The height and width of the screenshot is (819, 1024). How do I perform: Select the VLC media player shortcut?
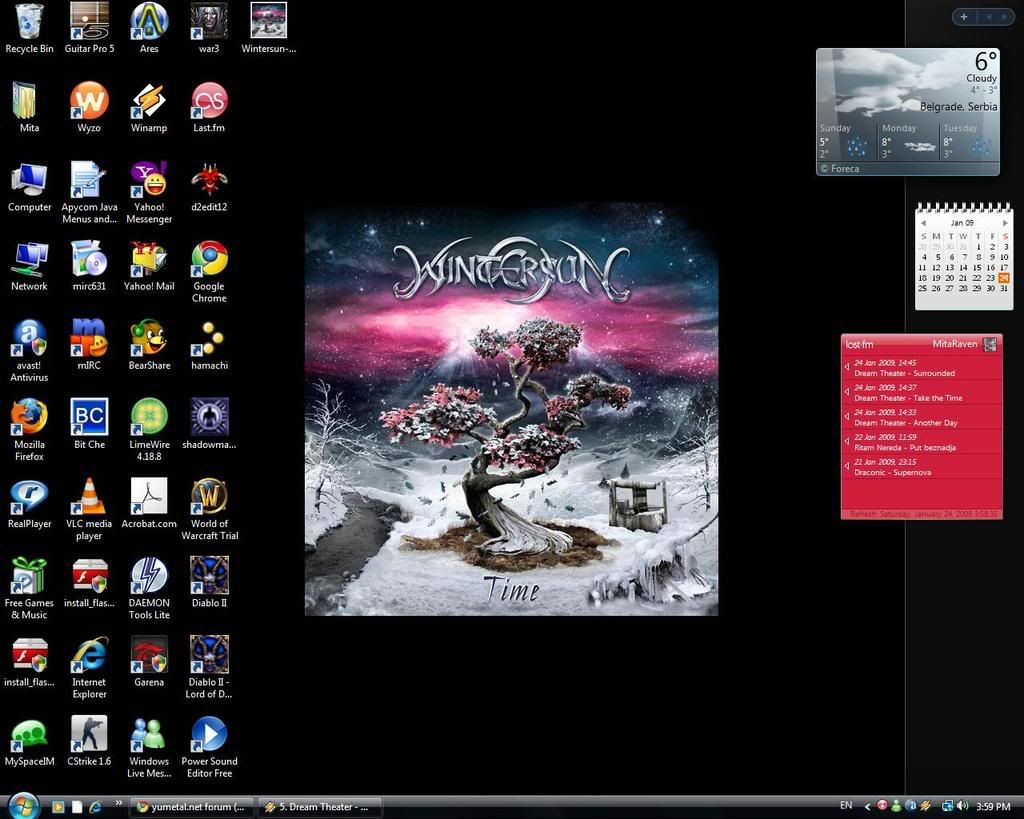click(x=89, y=497)
